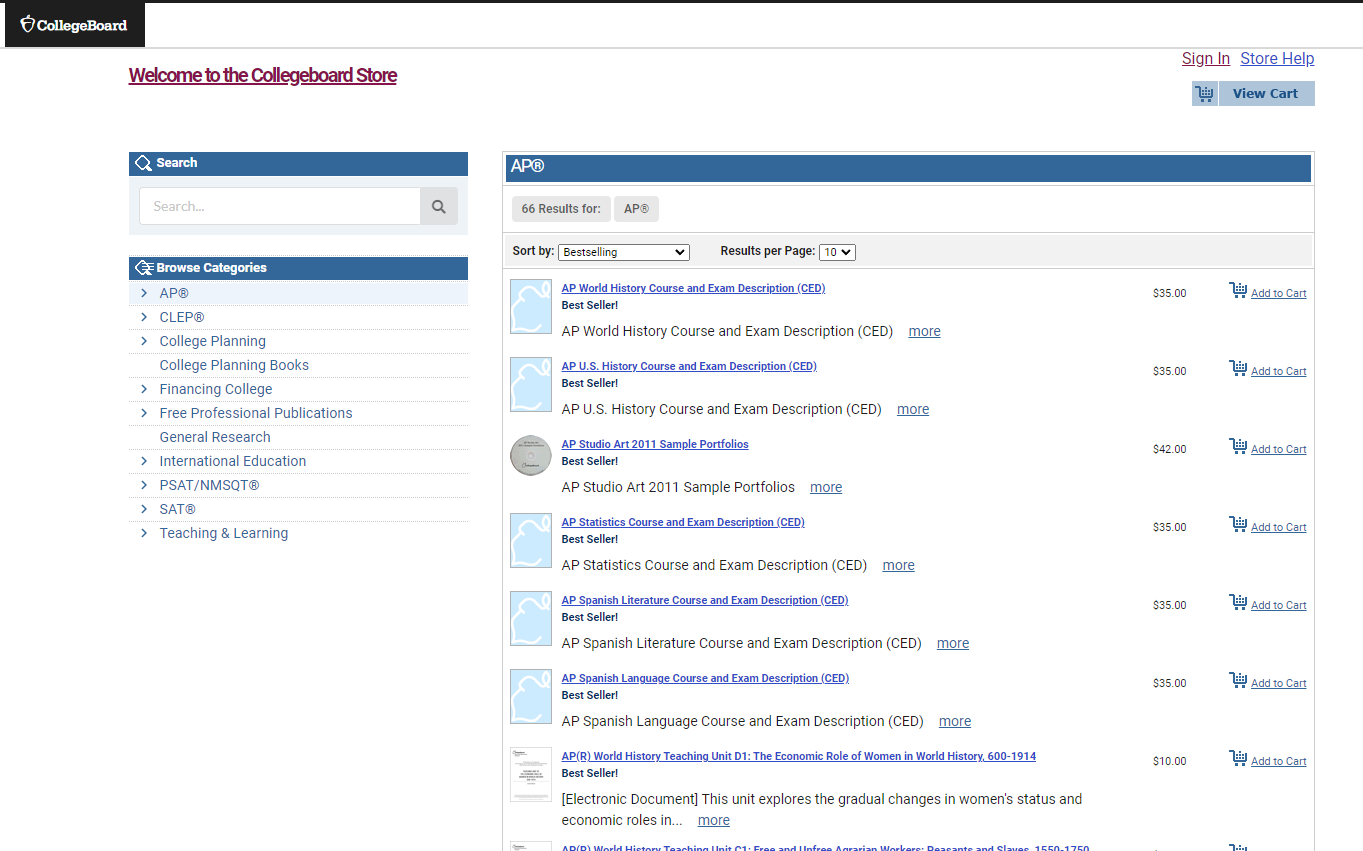Select Teaching & Learning category
The width and height of the screenshot is (1363, 851).
point(224,533)
